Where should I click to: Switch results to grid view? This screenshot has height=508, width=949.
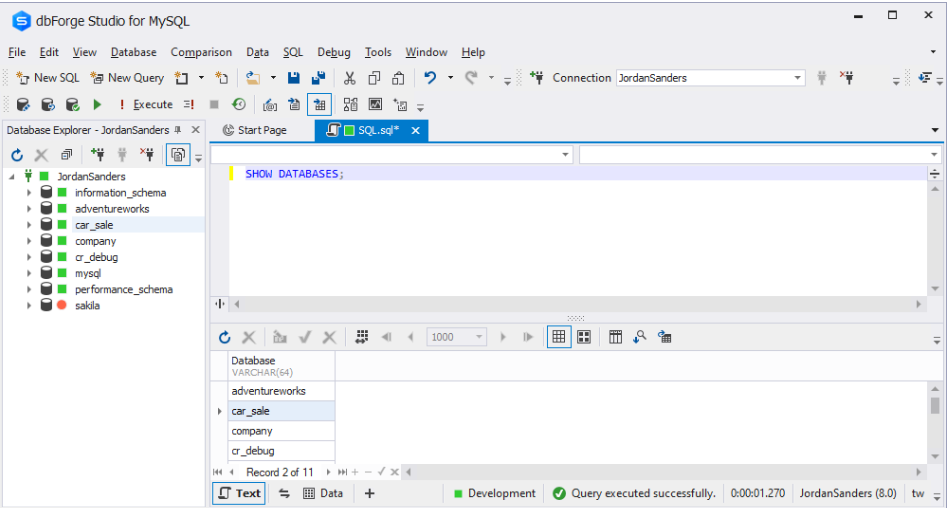coord(559,337)
